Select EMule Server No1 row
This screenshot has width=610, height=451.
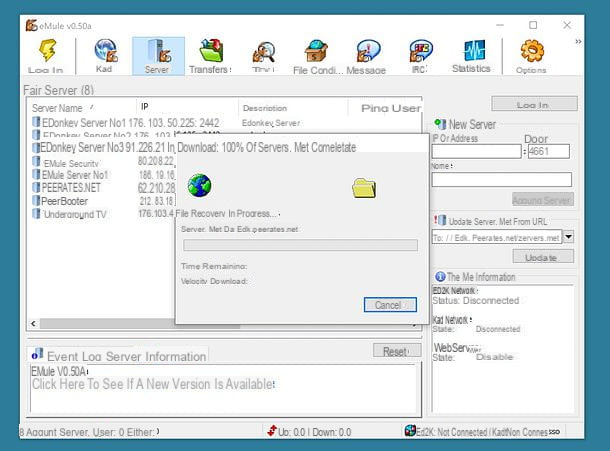(x=103, y=175)
